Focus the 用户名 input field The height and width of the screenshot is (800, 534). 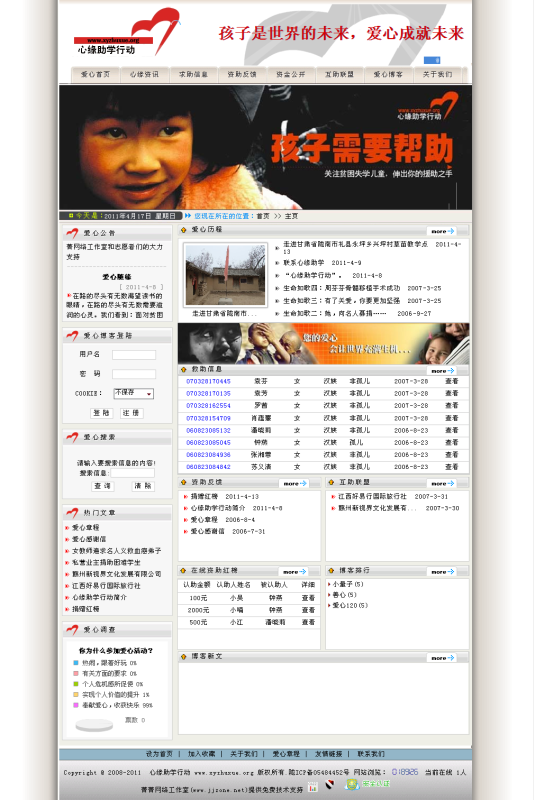tap(134, 355)
